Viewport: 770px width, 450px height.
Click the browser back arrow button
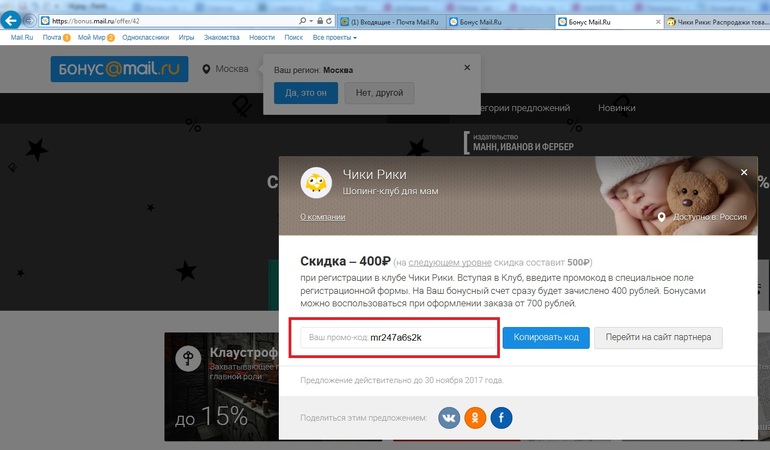(x=11, y=21)
